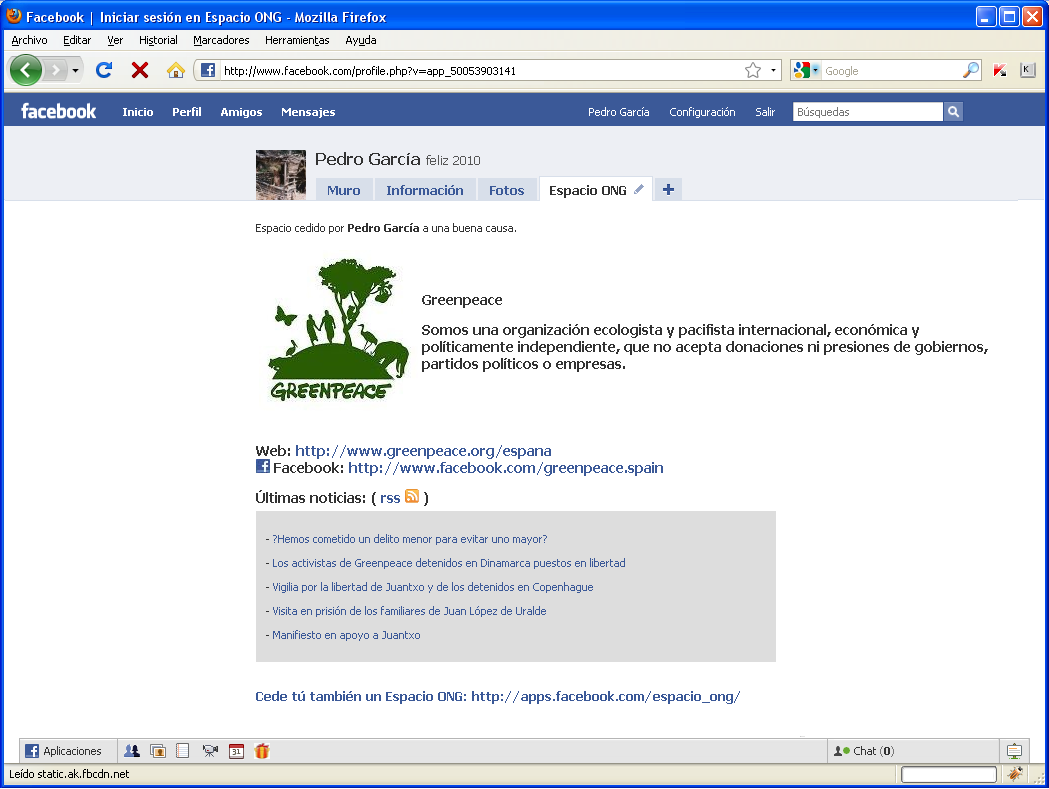Open the Herramientas menu
The image size is (1049, 789).
[297, 40]
